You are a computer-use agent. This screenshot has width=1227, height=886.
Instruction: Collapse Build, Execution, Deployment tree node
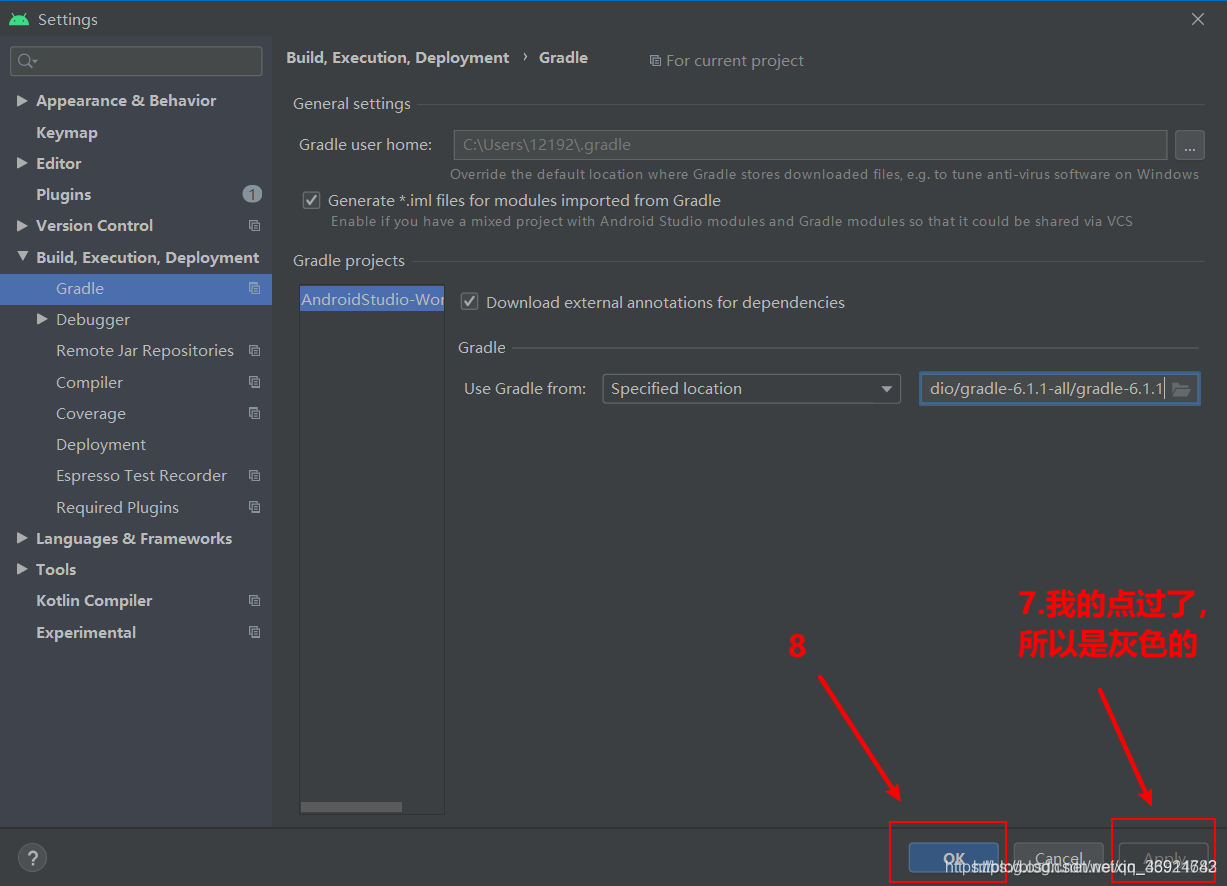22,258
